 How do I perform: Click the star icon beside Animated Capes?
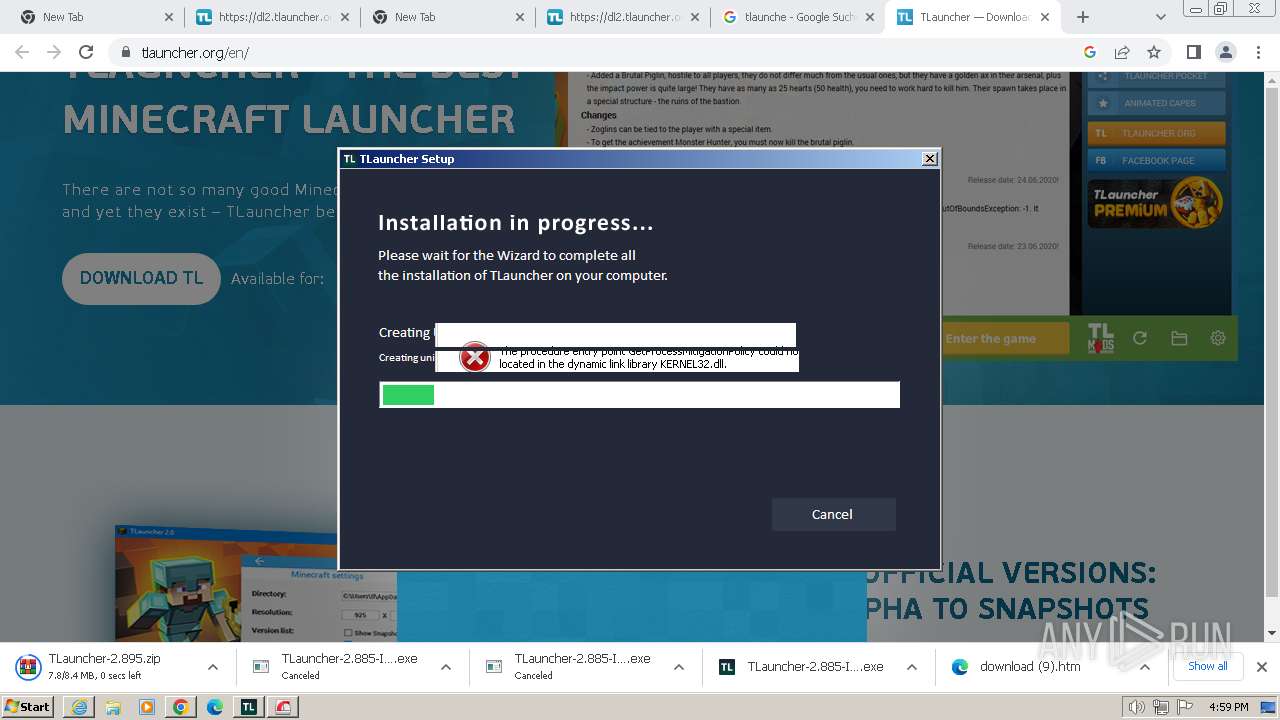(1102, 103)
